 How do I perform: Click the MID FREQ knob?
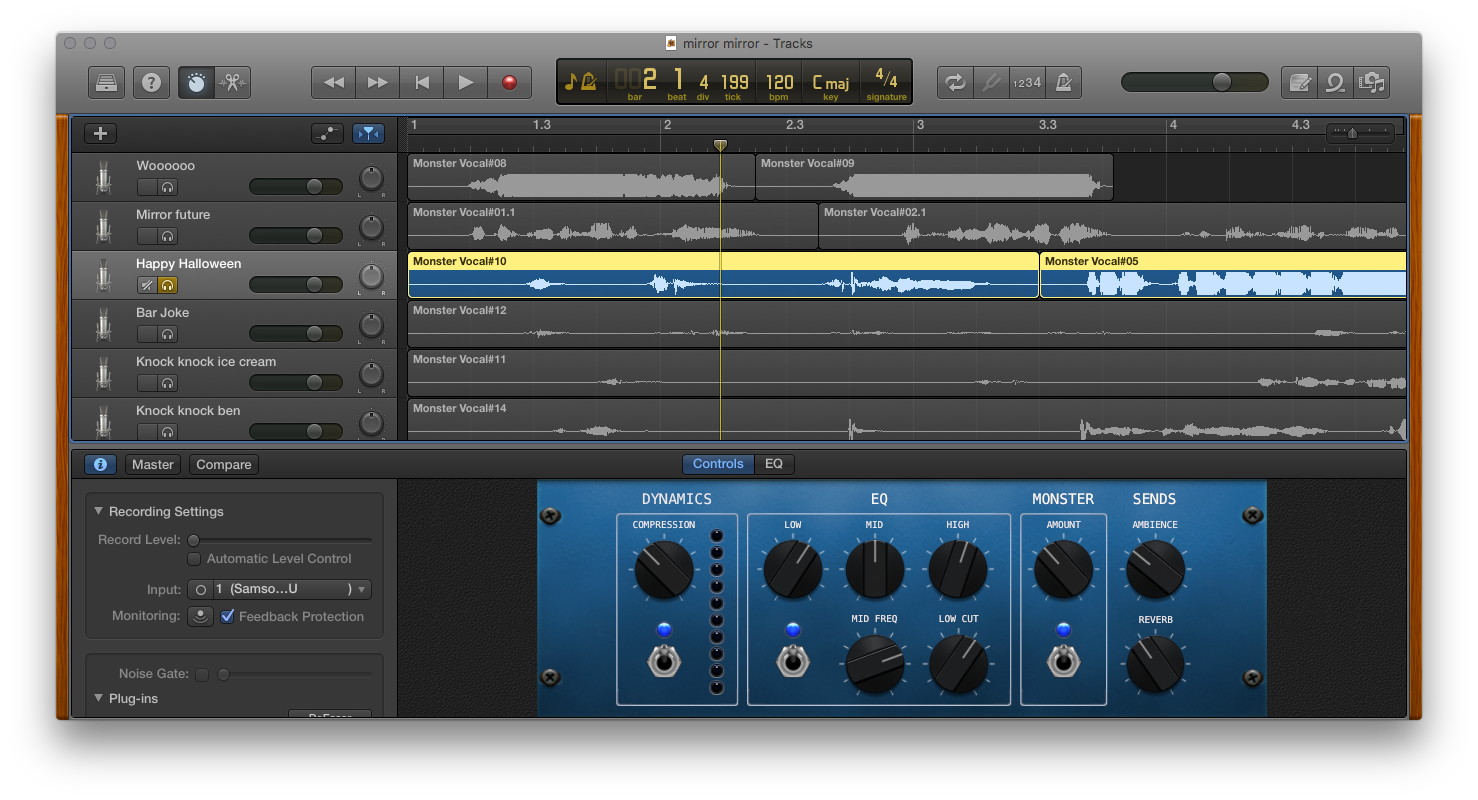point(875,663)
